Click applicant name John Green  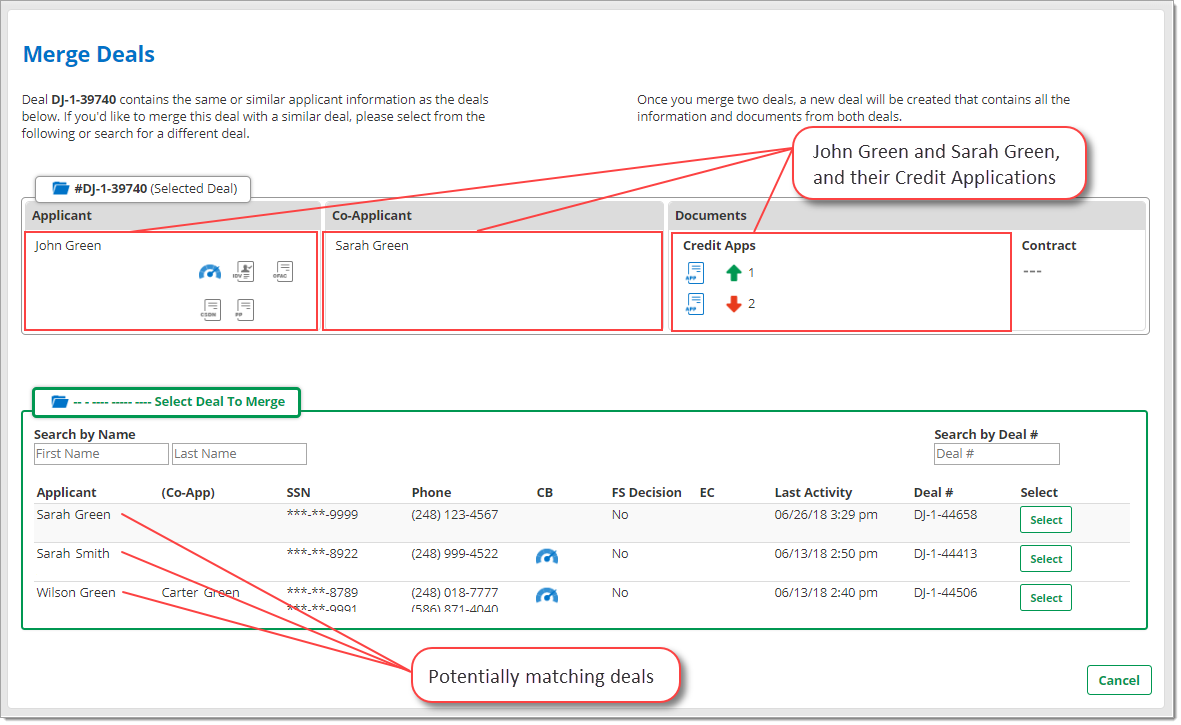68,245
